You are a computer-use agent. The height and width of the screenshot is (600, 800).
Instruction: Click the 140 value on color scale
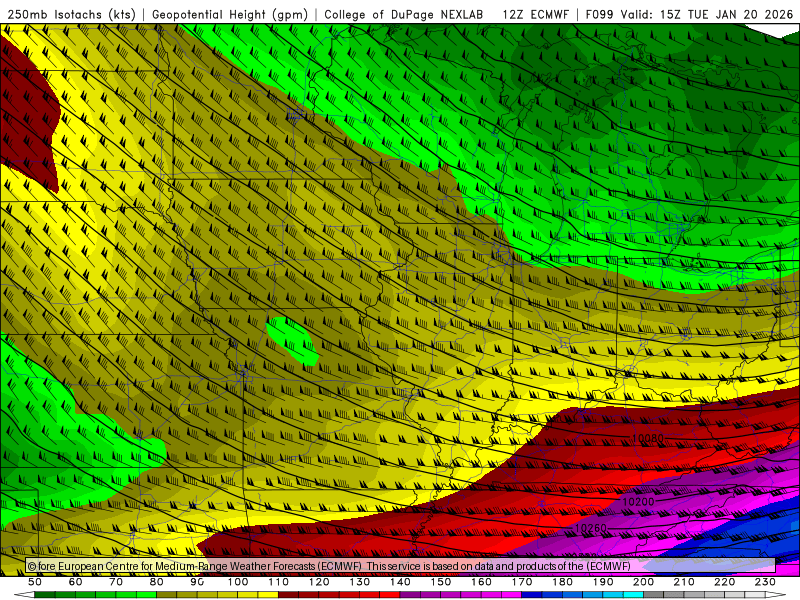400,582
